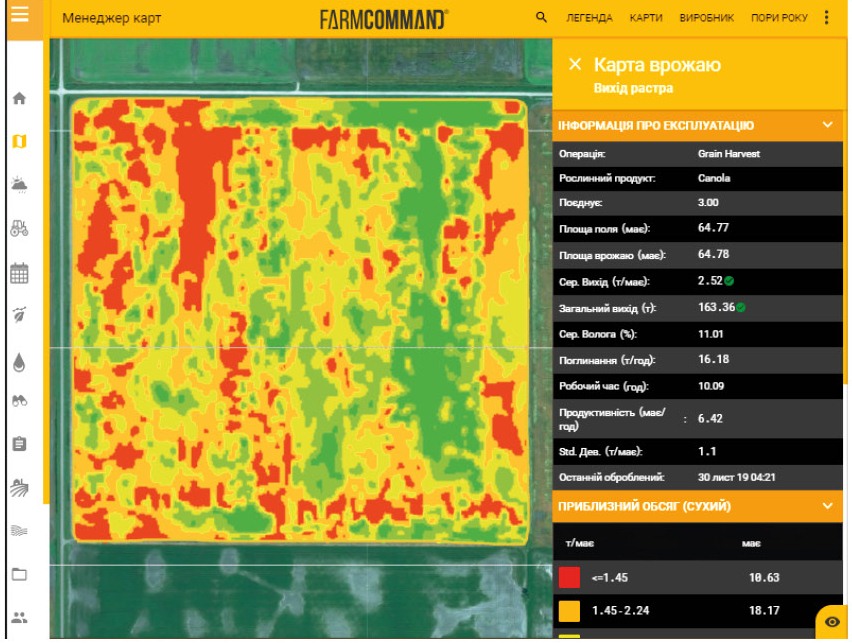Image resolution: width=852 pixels, height=643 pixels.
Task: Open the ЛЕГЕНДА menu item
Action: (589, 18)
